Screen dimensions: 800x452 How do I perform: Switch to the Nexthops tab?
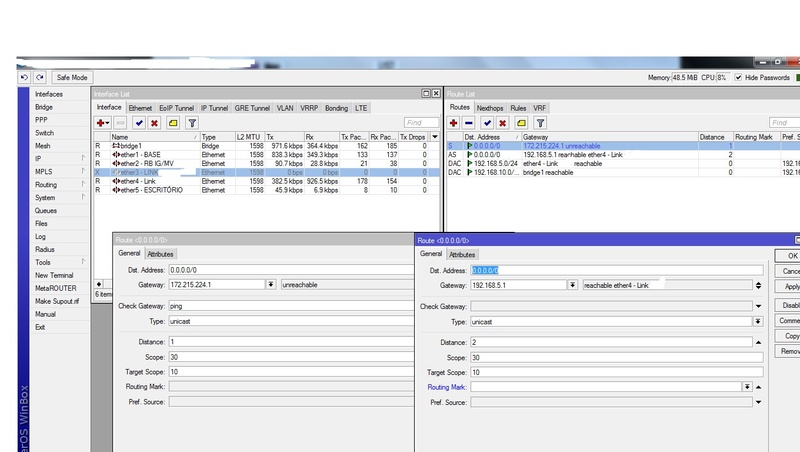pyautogui.click(x=489, y=107)
